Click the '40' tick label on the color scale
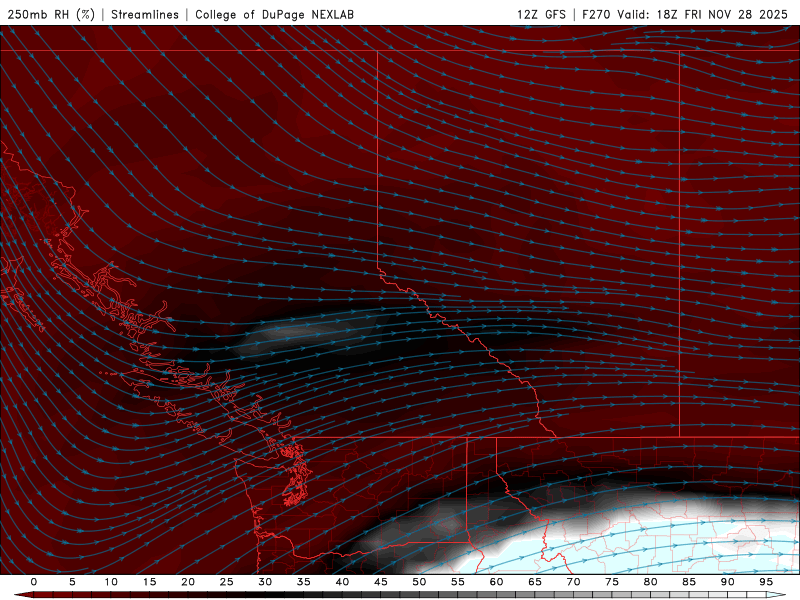Viewport: 800px width, 600px height. [x=342, y=582]
